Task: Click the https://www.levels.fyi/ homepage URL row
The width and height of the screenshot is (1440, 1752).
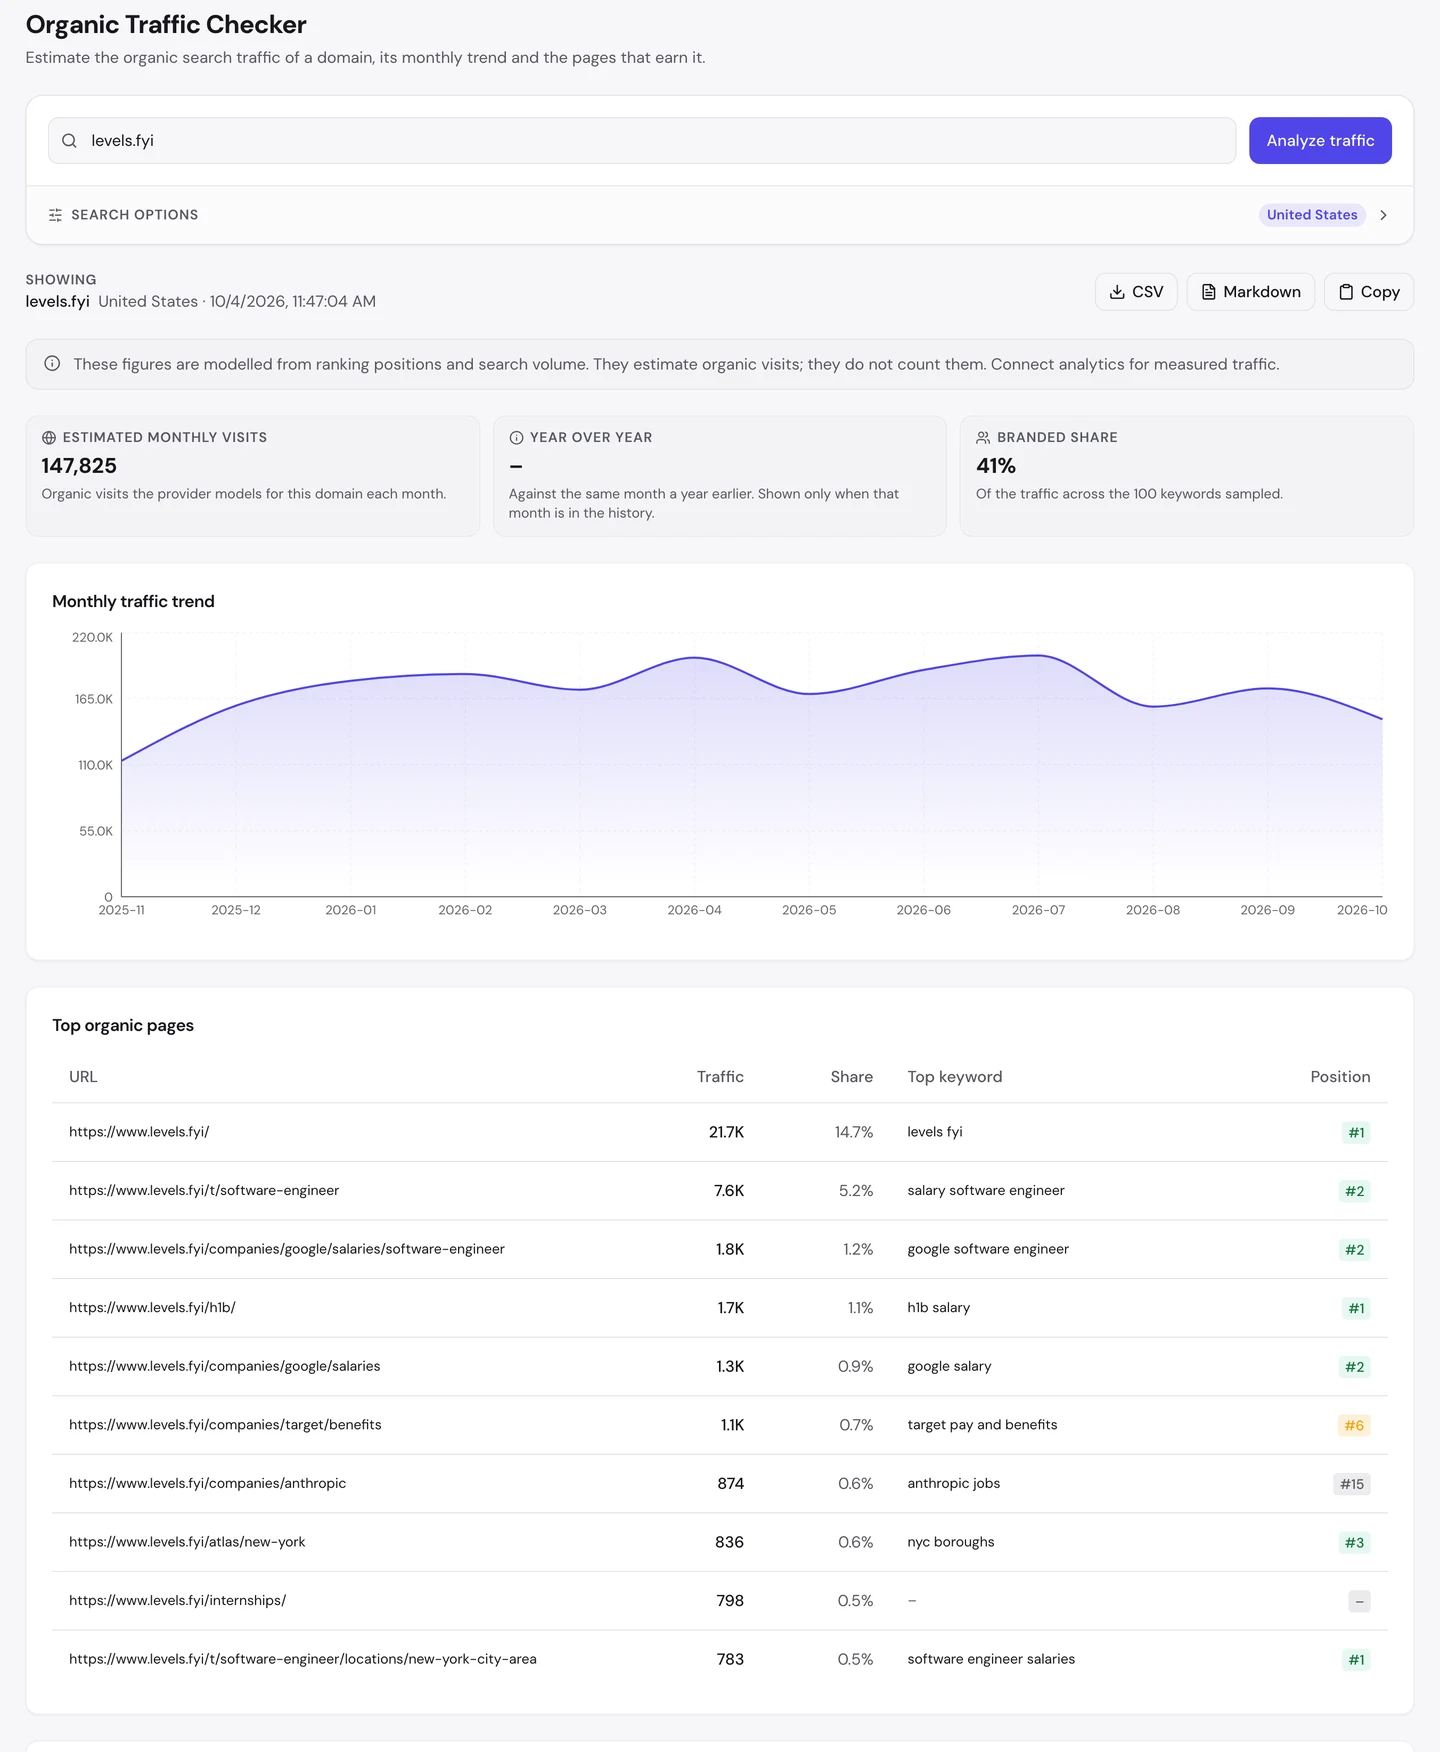Action: (139, 1132)
